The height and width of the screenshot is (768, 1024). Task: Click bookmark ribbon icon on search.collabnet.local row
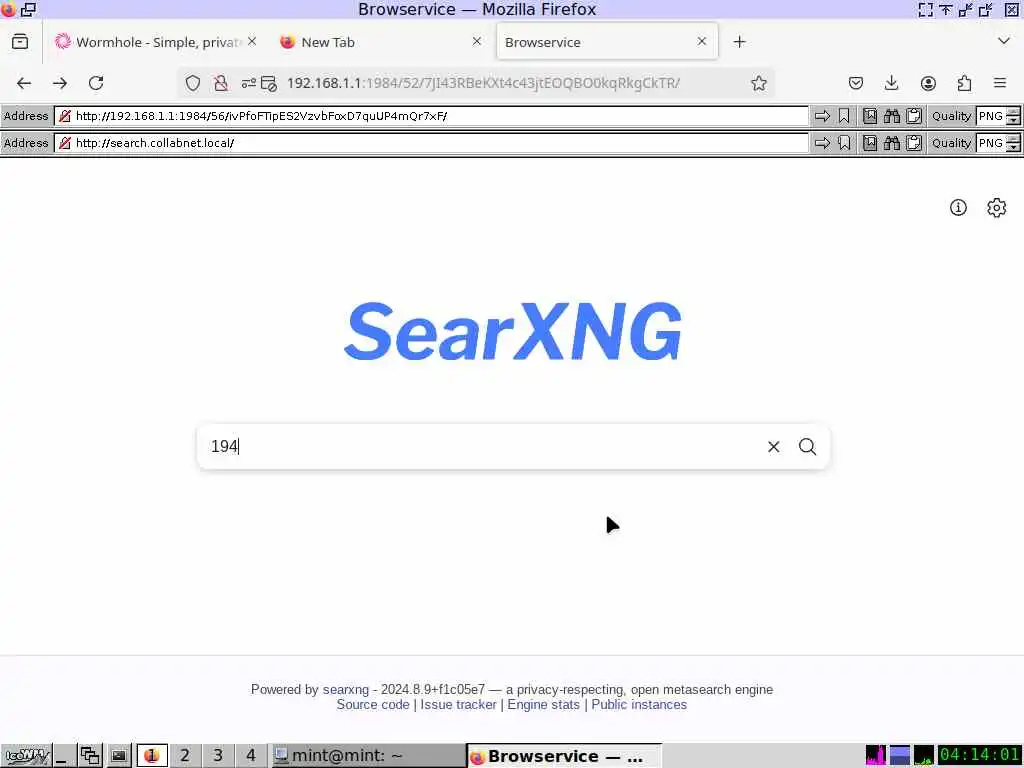pos(844,143)
